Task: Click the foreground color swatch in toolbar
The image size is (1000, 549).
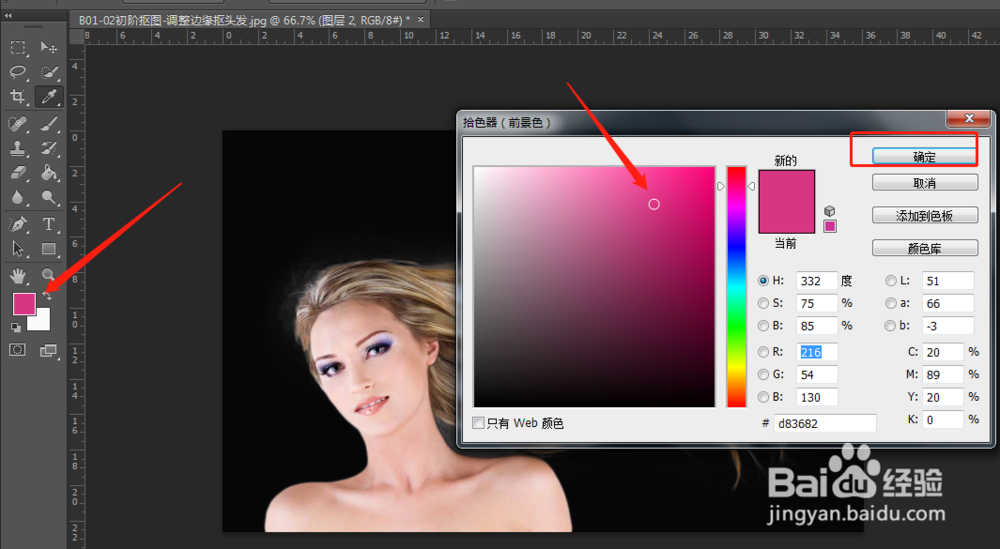Action: click(x=24, y=304)
